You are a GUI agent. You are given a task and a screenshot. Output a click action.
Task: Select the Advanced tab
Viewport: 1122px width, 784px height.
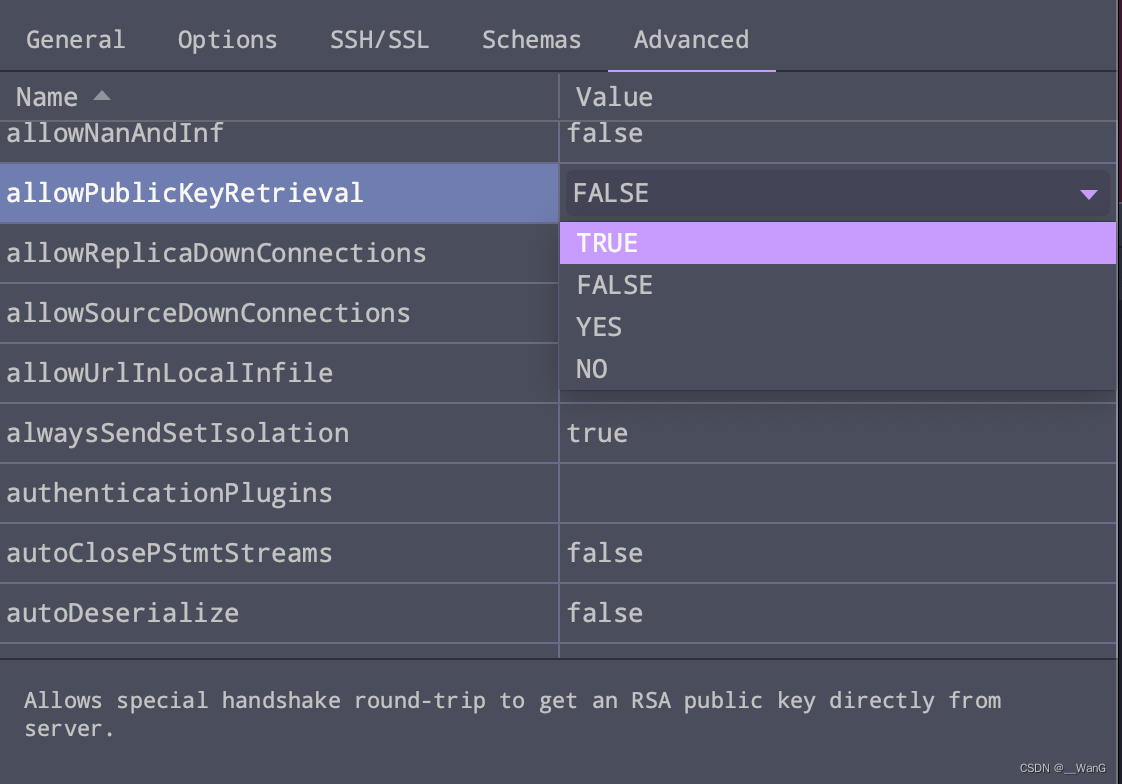pos(691,39)
